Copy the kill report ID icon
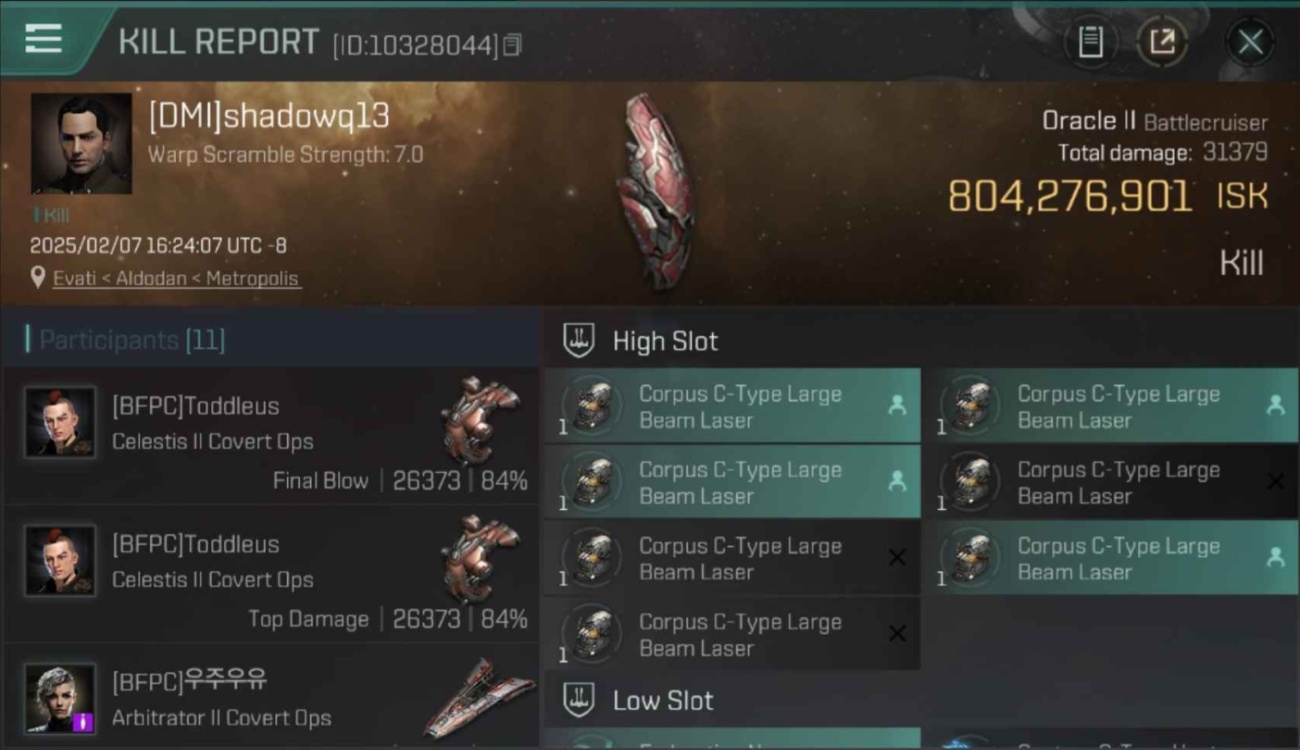 [x=512, y=45]
